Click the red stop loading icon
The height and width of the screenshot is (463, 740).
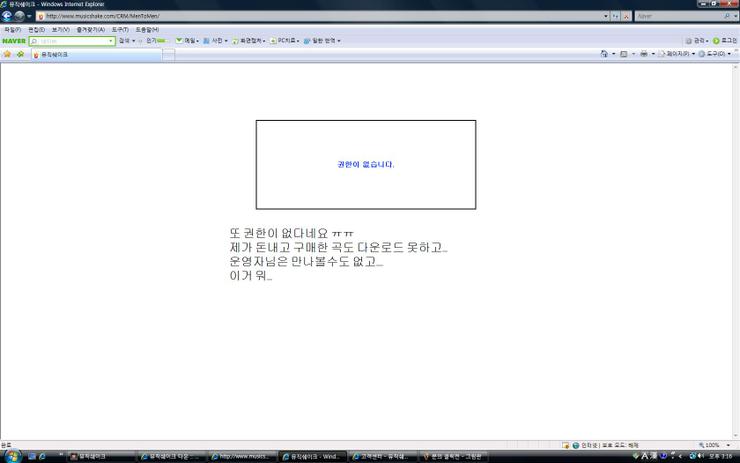(626, 16)
